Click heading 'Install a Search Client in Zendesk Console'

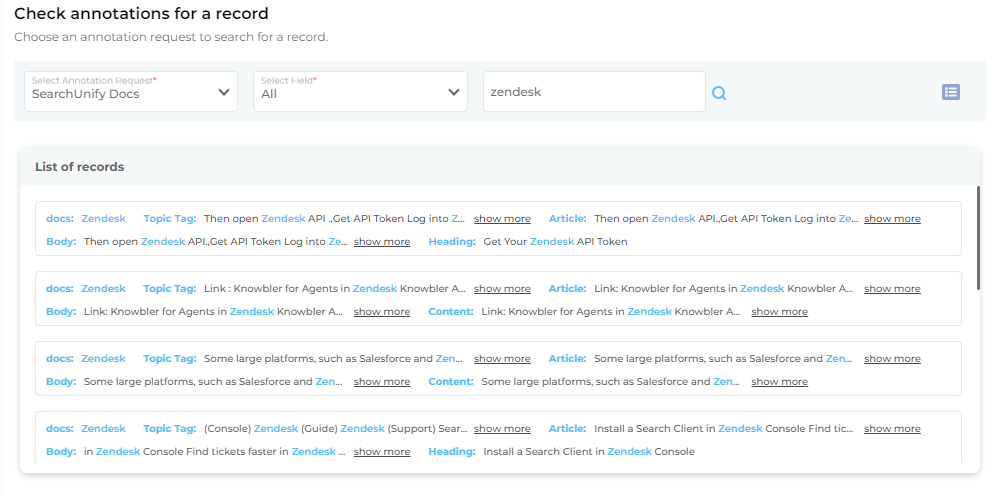tap(589, 452)
